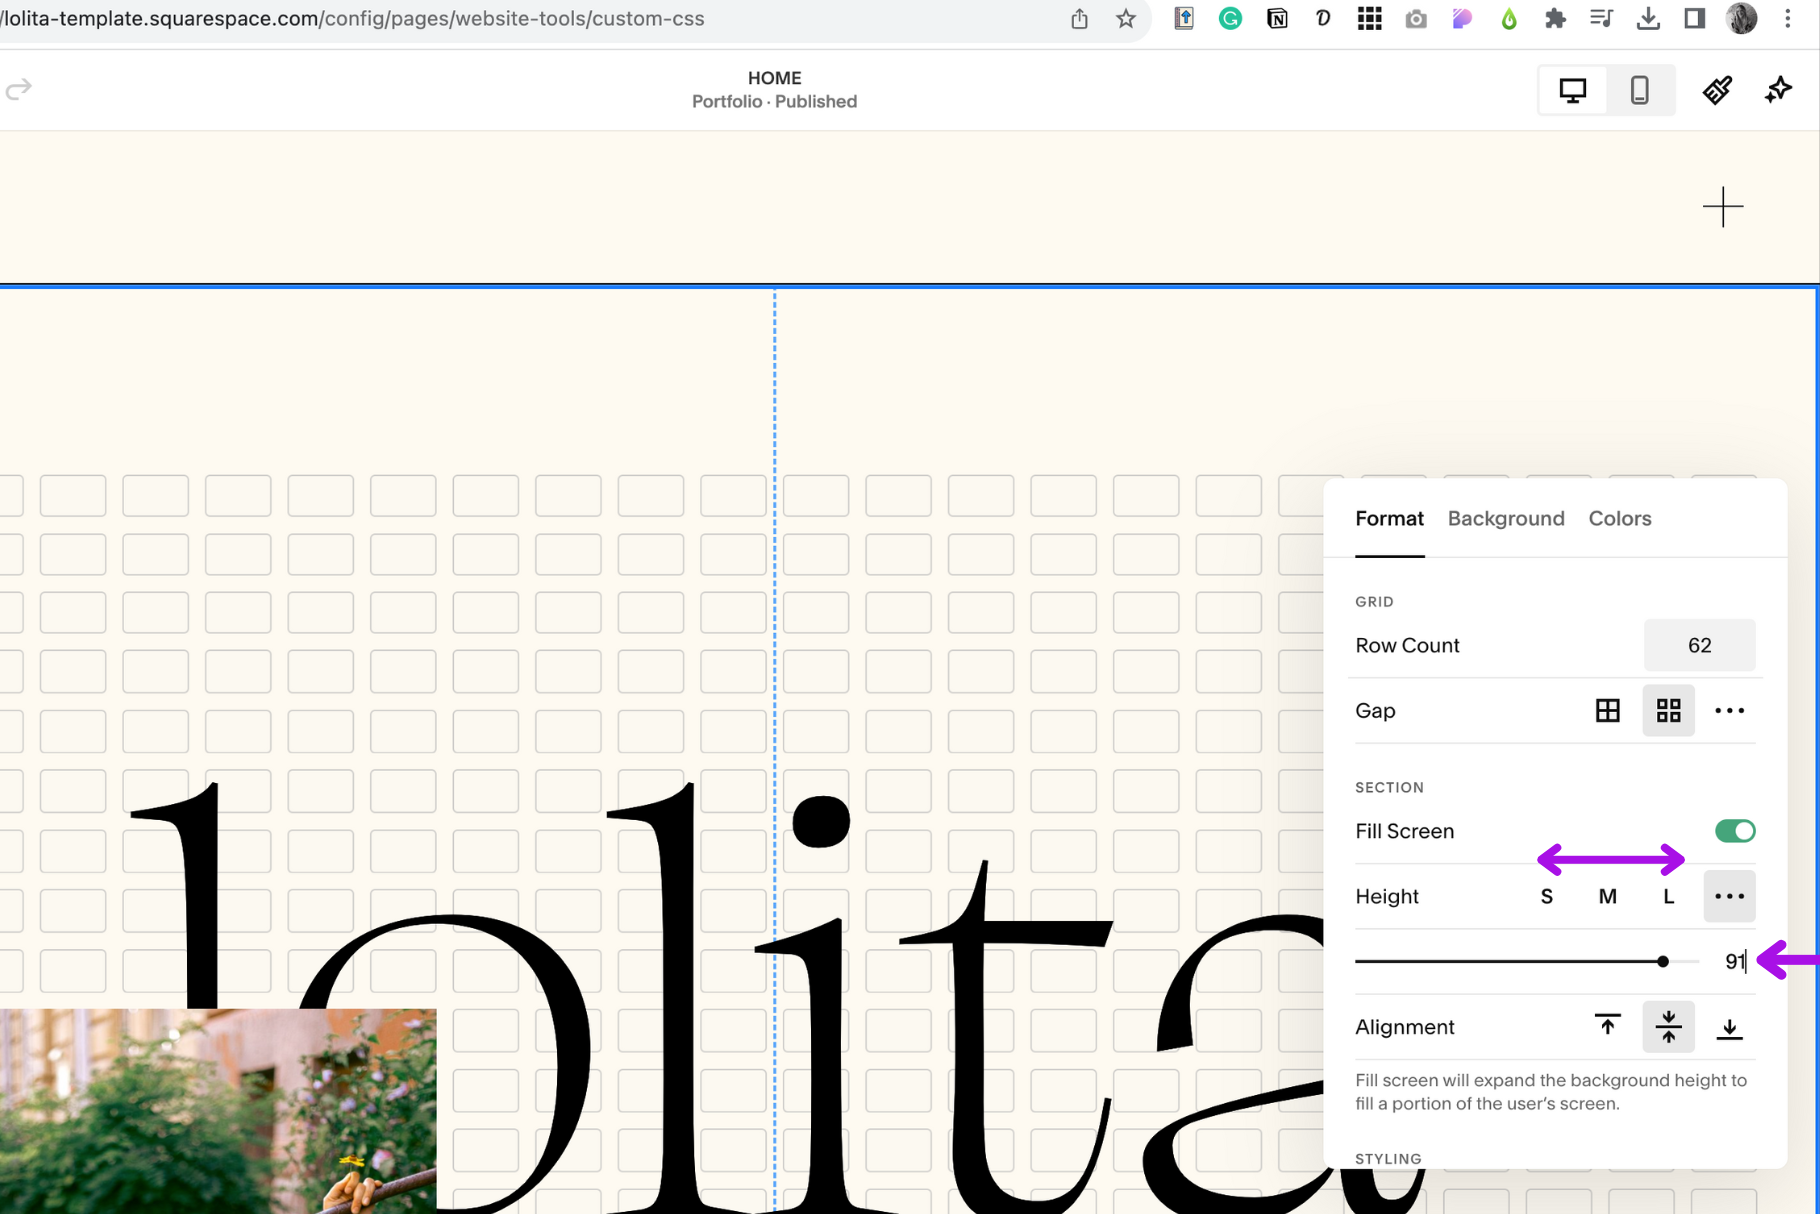Viewport: 1820px width, 1214px height.
Task: Click the browser share page icon
Action: (1079, 19)
